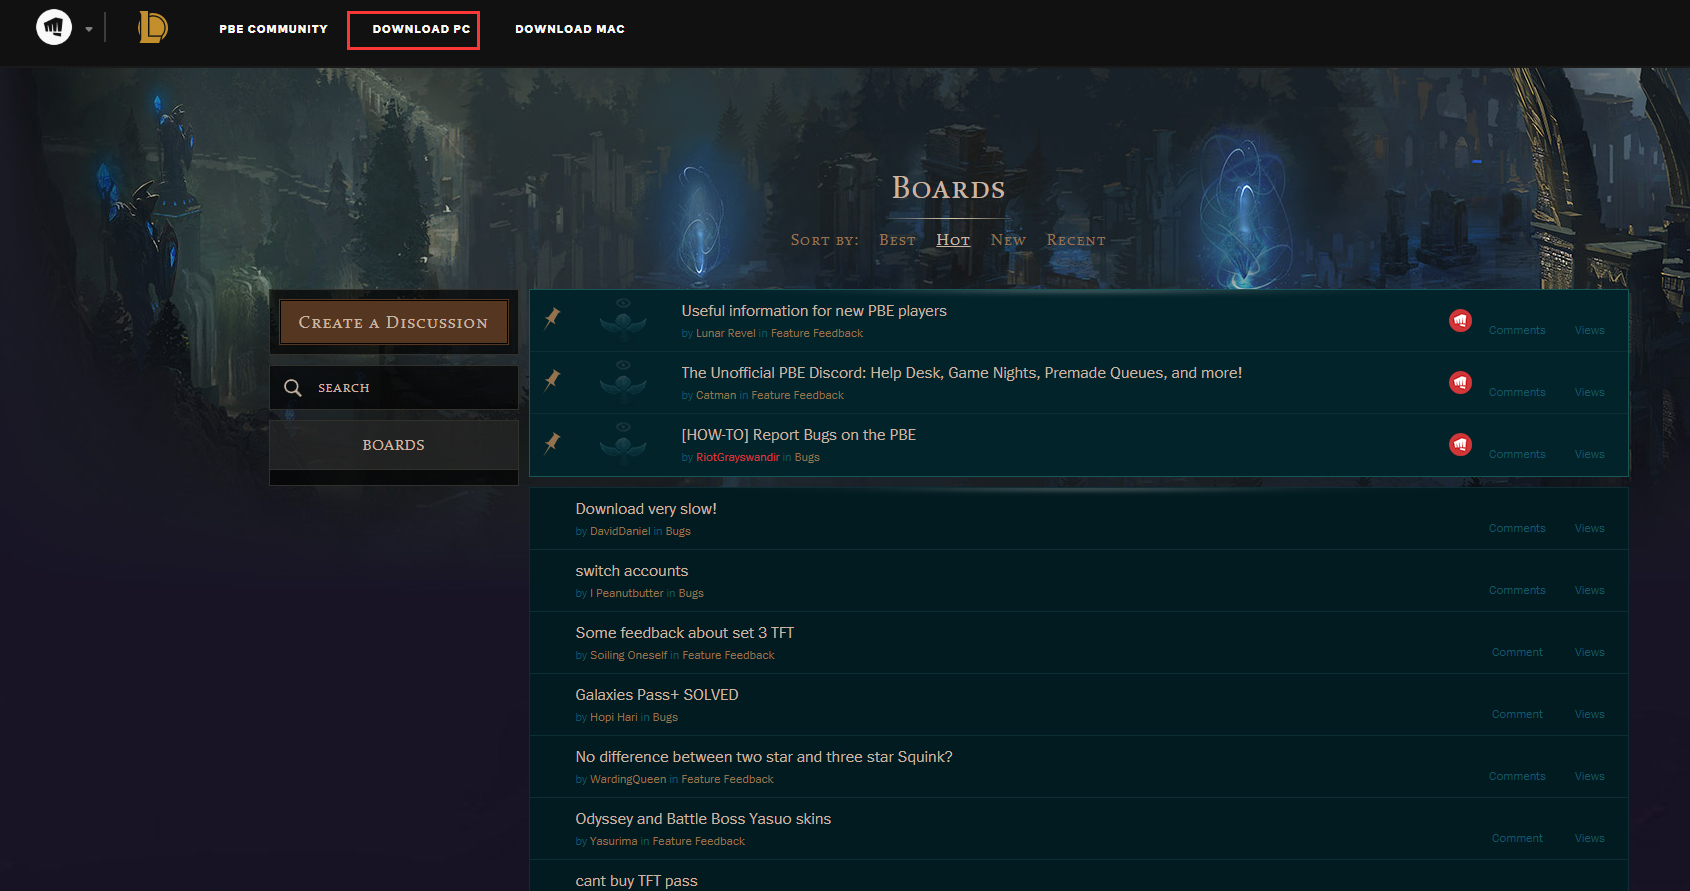The height and width of the screenshot is (891, 1690).
Task: Click author Hopi Hari
Action: 614,717
